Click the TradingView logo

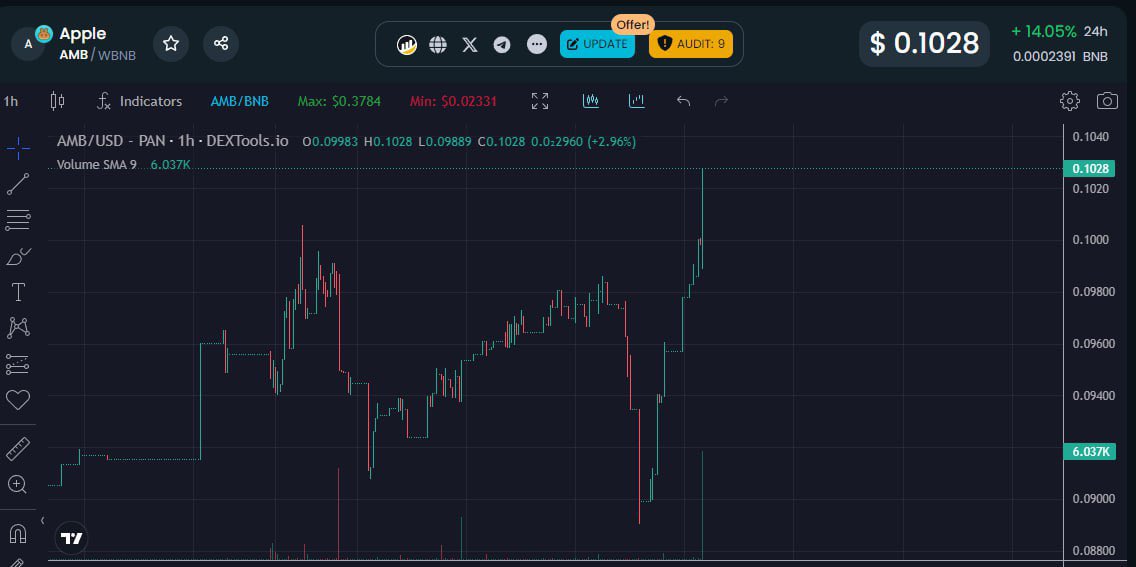[x=72, y=539]
